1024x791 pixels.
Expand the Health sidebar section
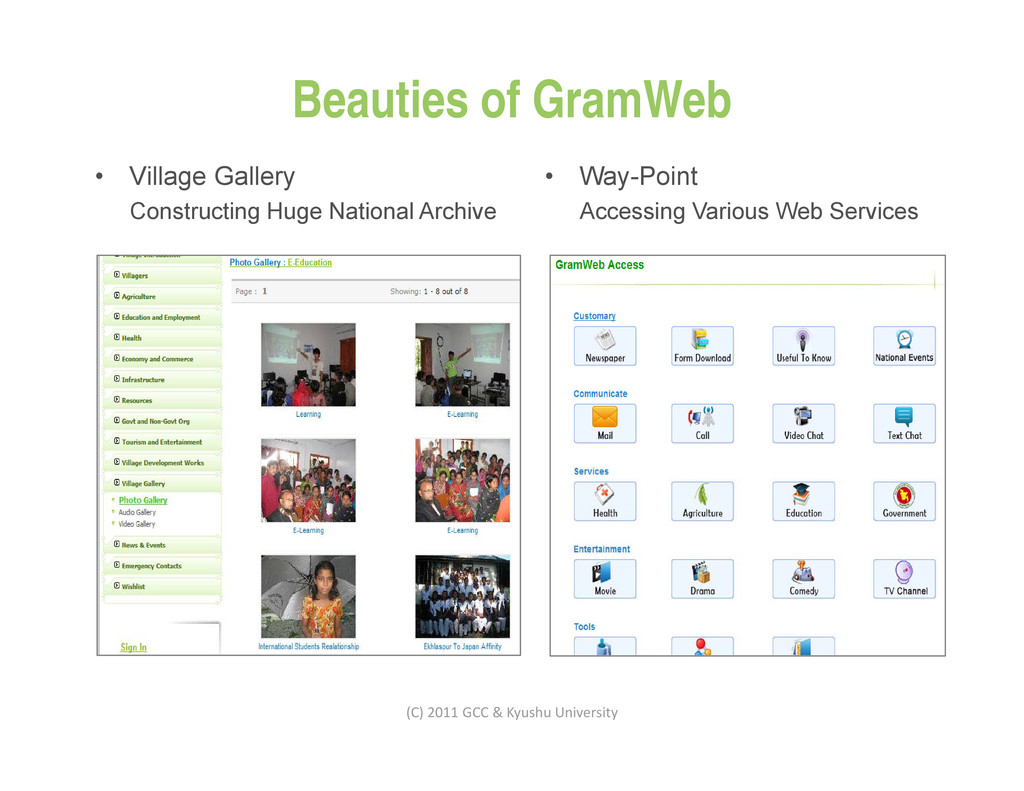coord(163,338)
